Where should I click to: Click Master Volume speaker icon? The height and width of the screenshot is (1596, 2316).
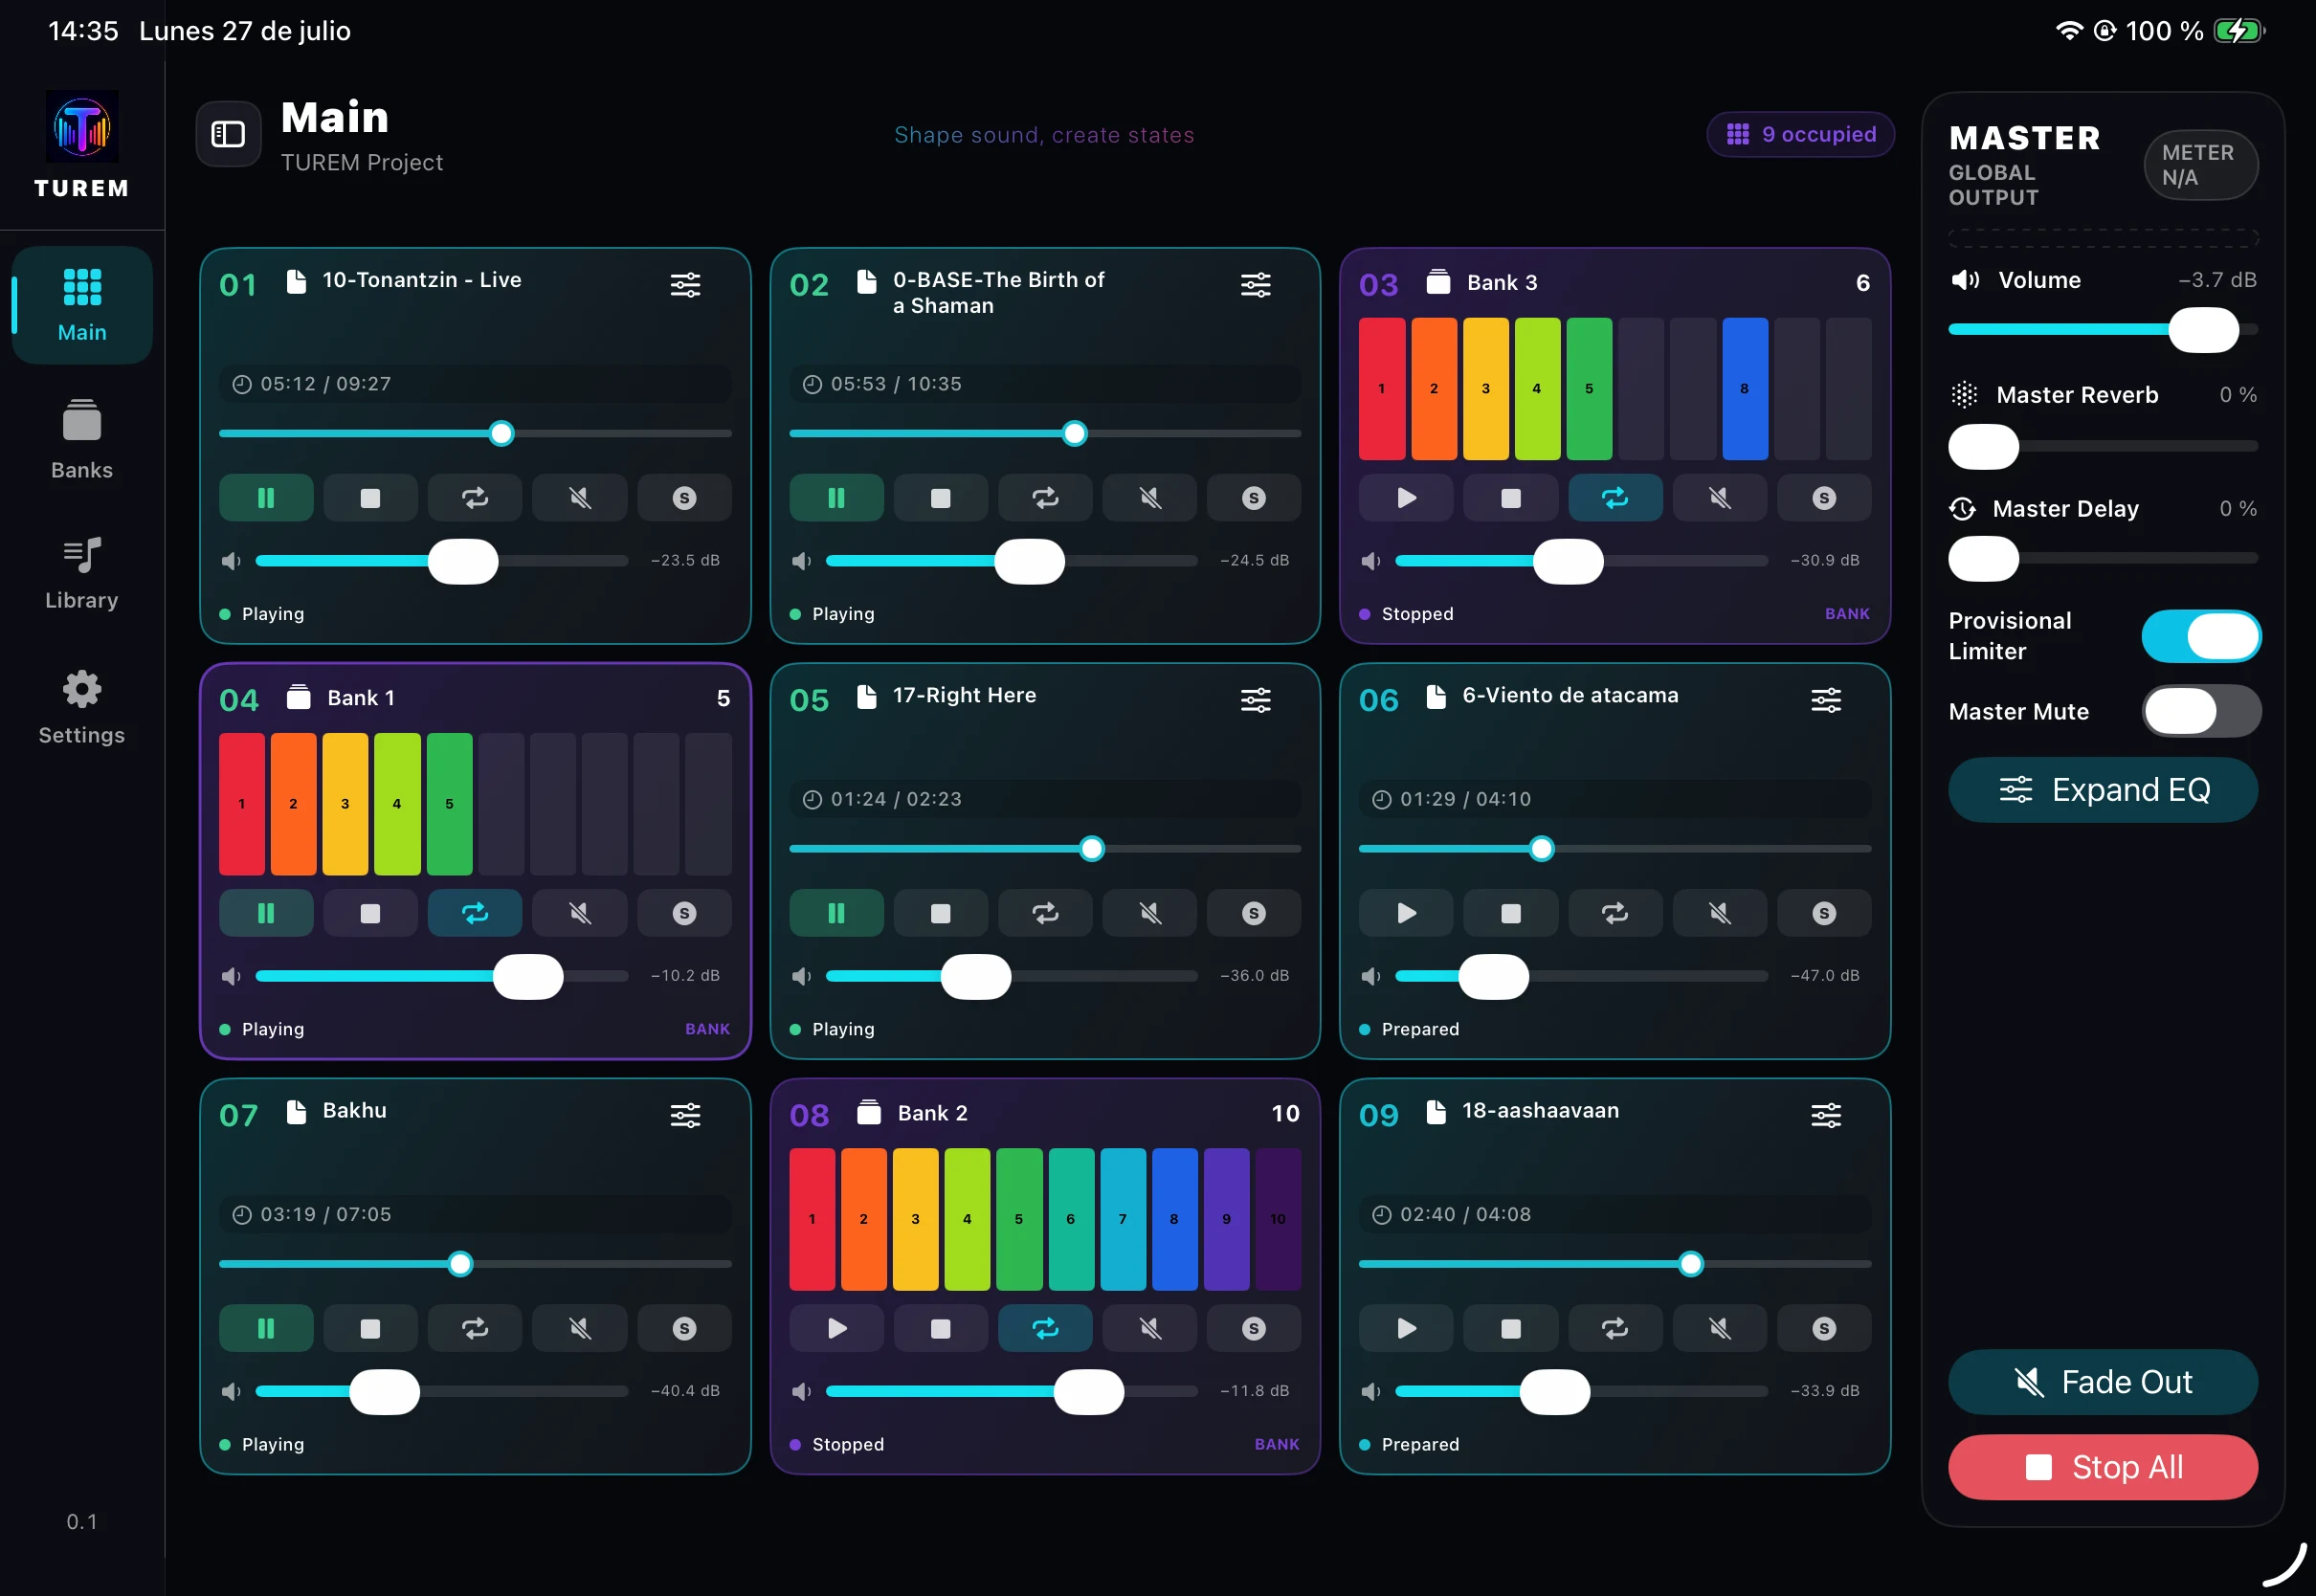tap(1965, 280)
